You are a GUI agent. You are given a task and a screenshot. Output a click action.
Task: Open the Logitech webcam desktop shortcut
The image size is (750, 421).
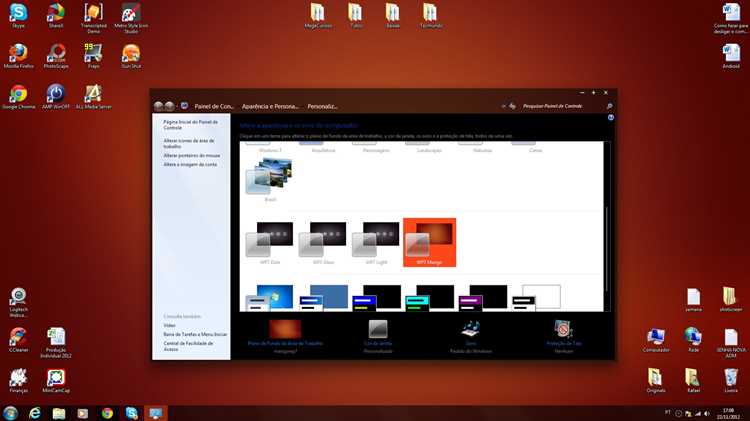coord(18,302)
